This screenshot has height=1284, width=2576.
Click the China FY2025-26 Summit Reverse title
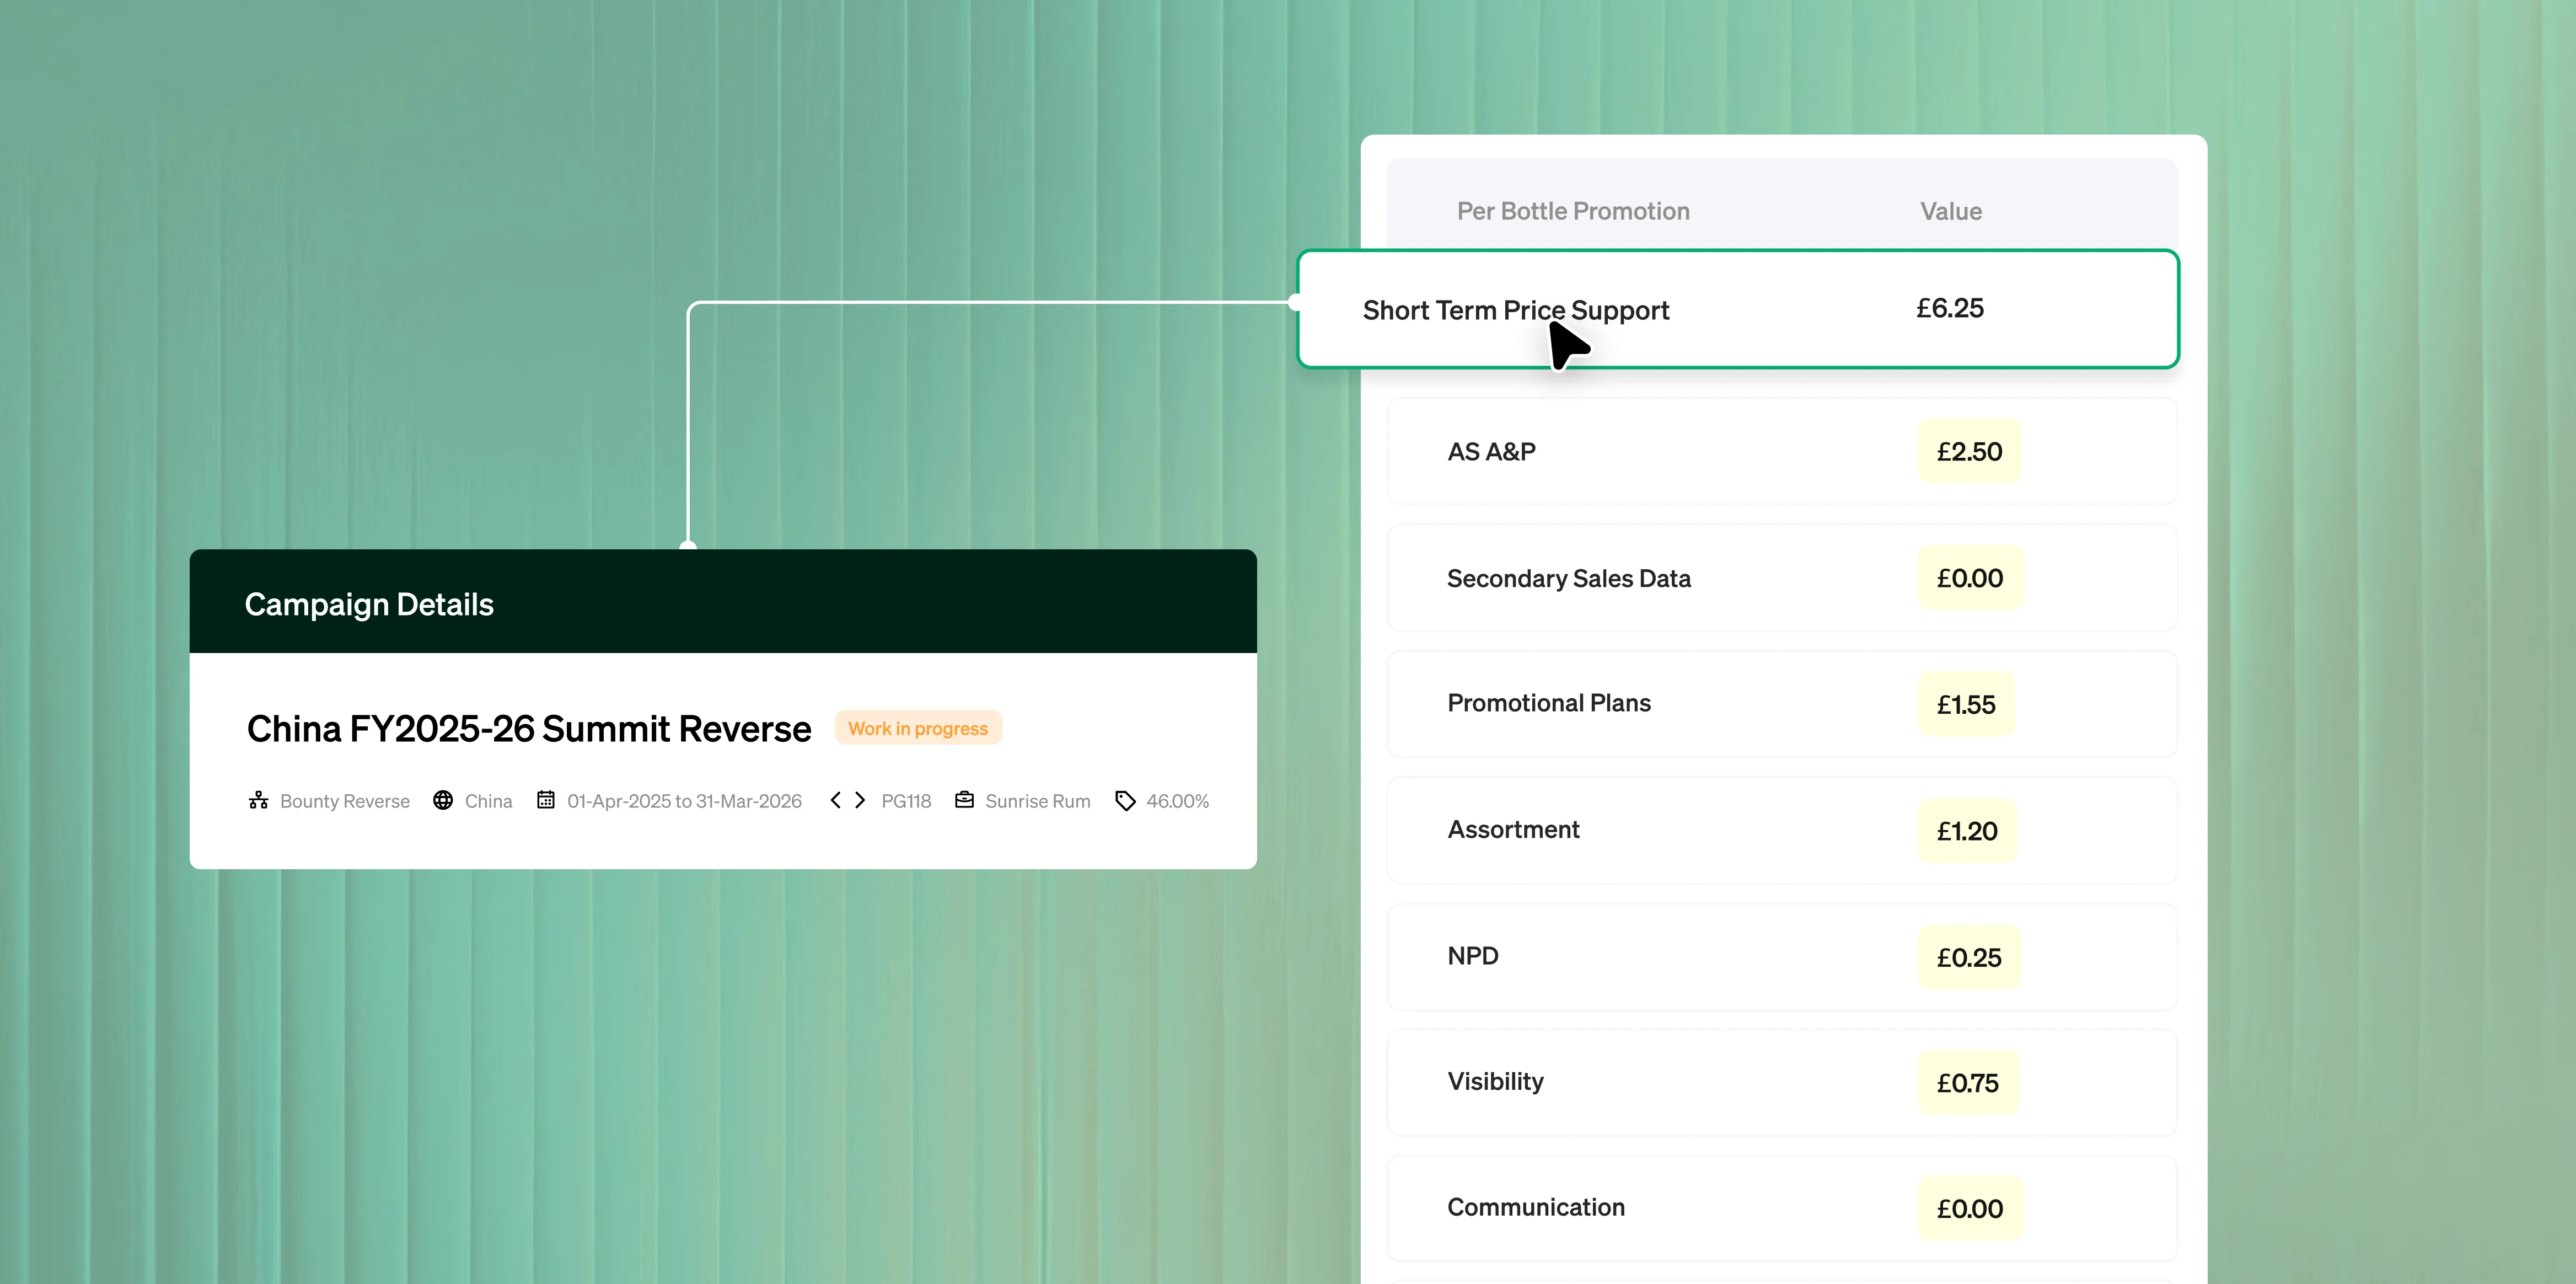[x=529, y=729]
